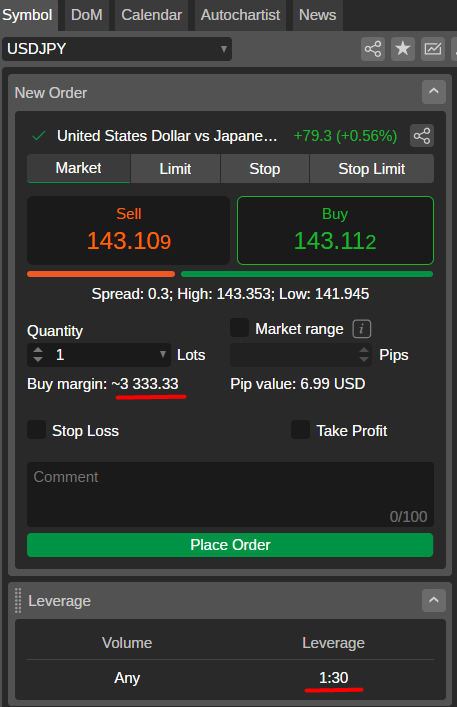Switch to the Calendar tab
The image size is (457, 707).
pyautogui.click(x=151, y=15)
